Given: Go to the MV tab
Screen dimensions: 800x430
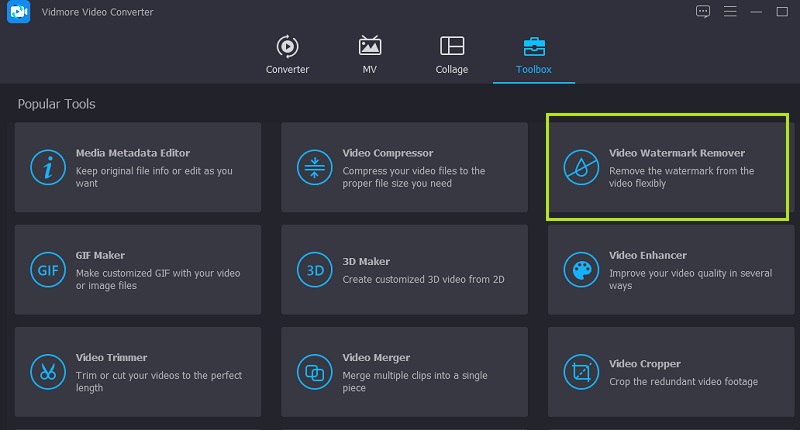Looking at the screenshot, I should 370,54.
